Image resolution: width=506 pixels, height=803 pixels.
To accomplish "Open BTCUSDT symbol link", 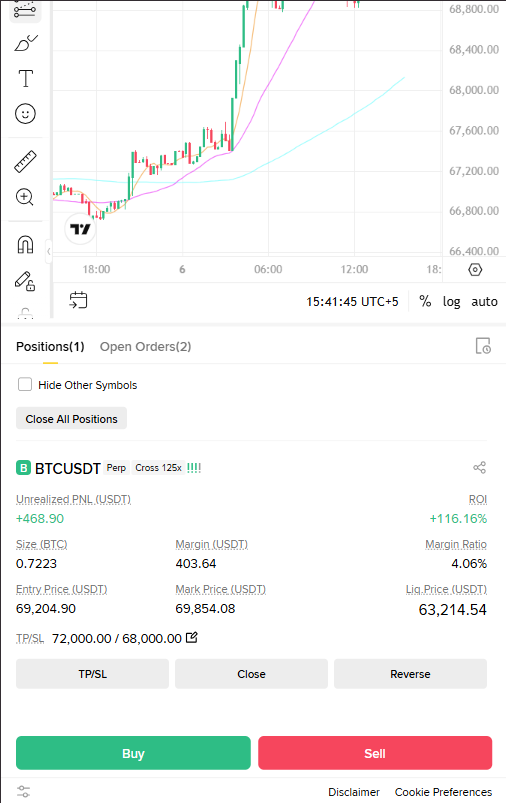I will pos(68,468).
